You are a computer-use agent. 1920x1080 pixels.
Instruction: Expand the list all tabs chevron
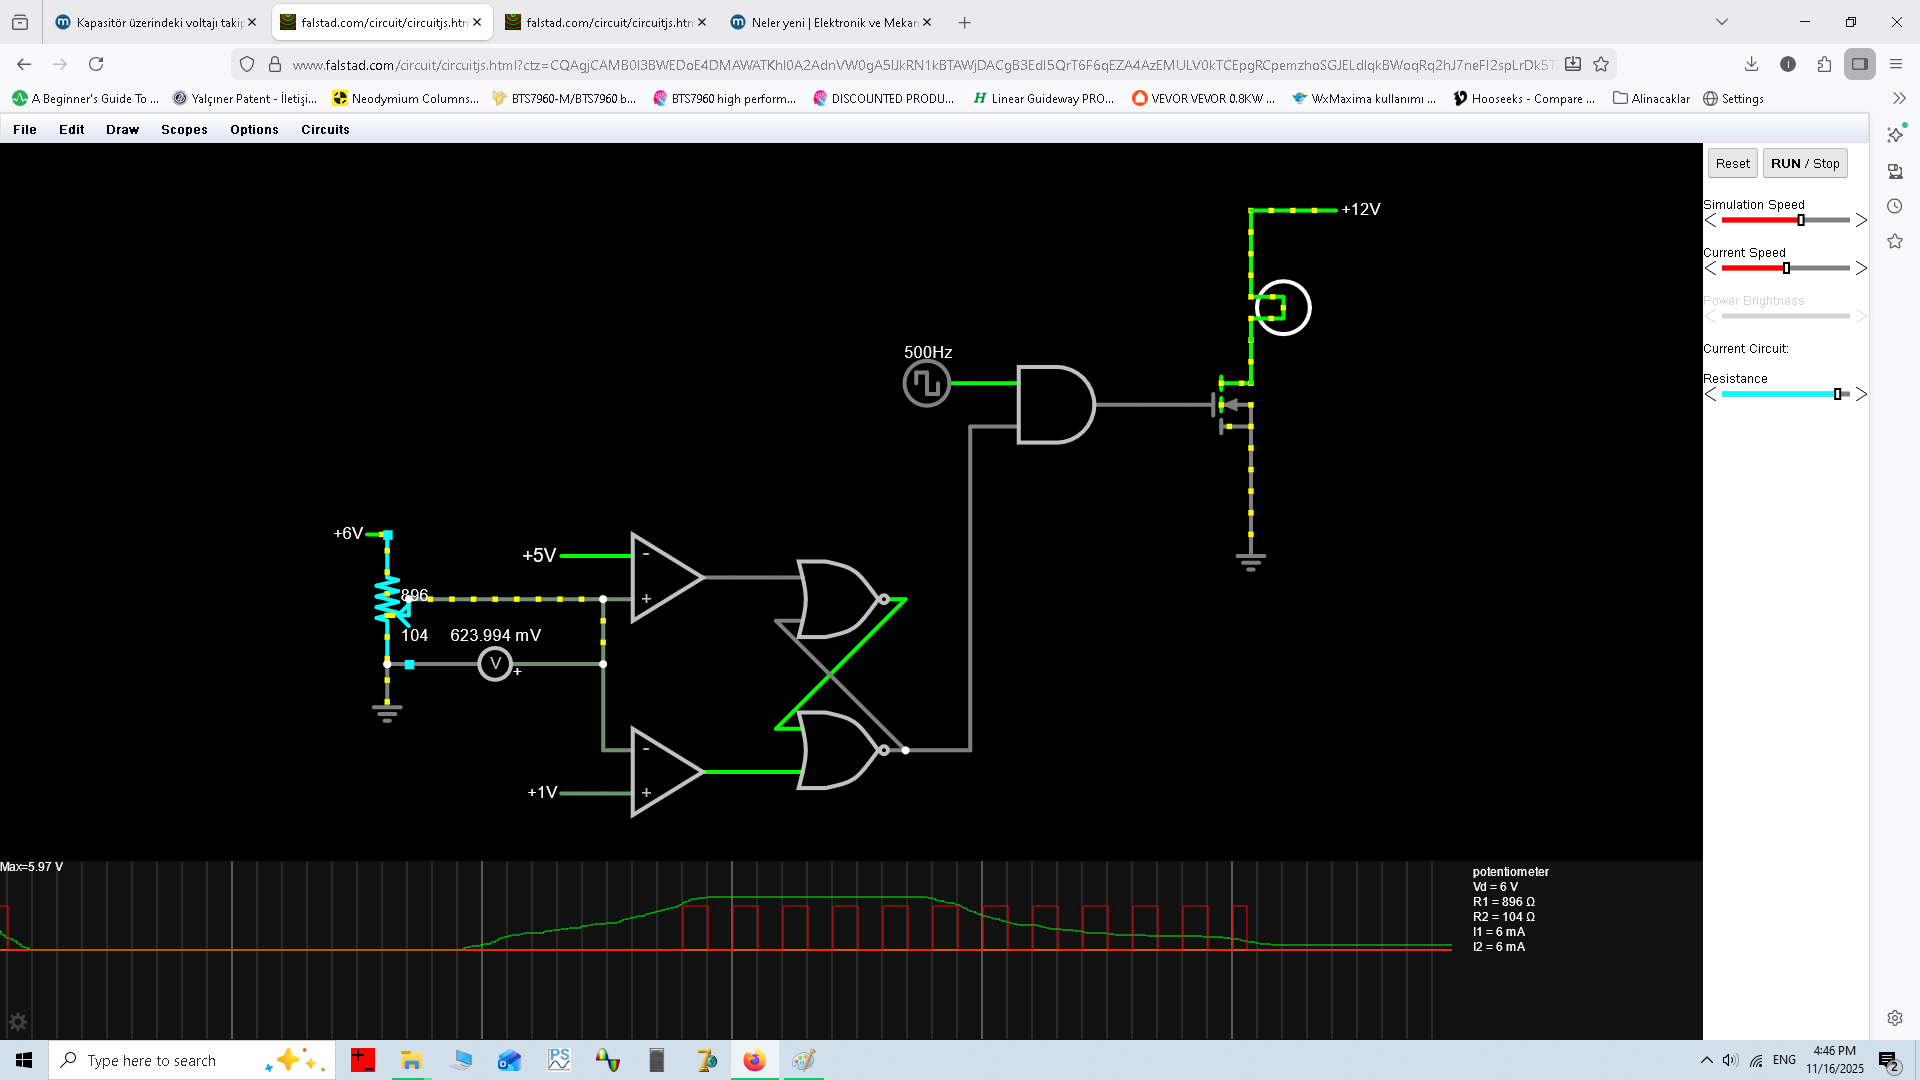(x=1721, y=22)
